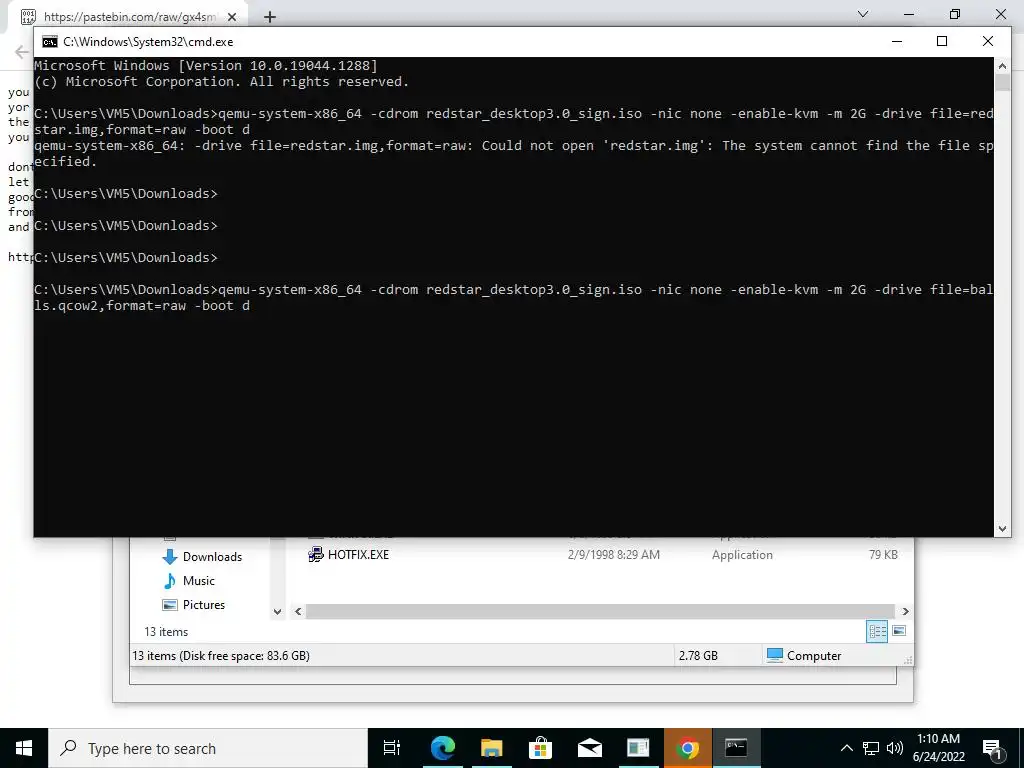The height and width of the screenshot is (768, 1024).
Task: Click the 79 KB size cell
Action: click(x=883, y=554)
